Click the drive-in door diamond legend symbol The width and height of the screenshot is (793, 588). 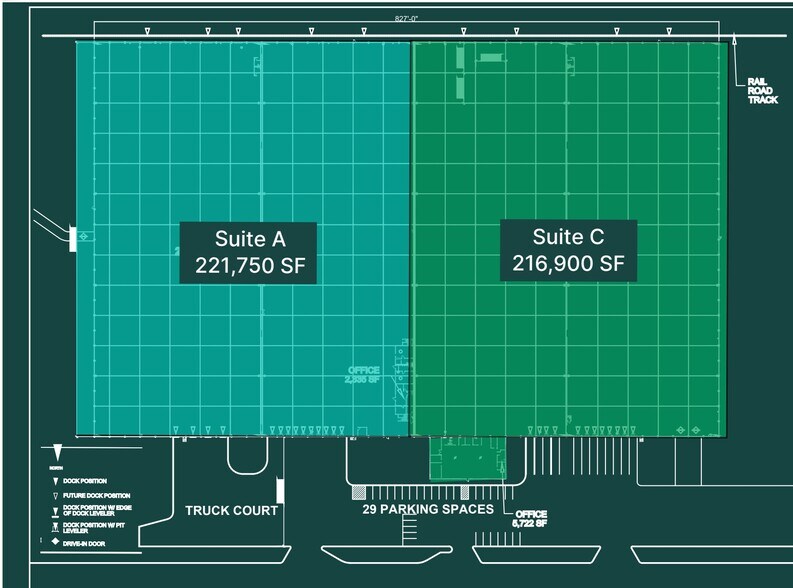point(57,543)
